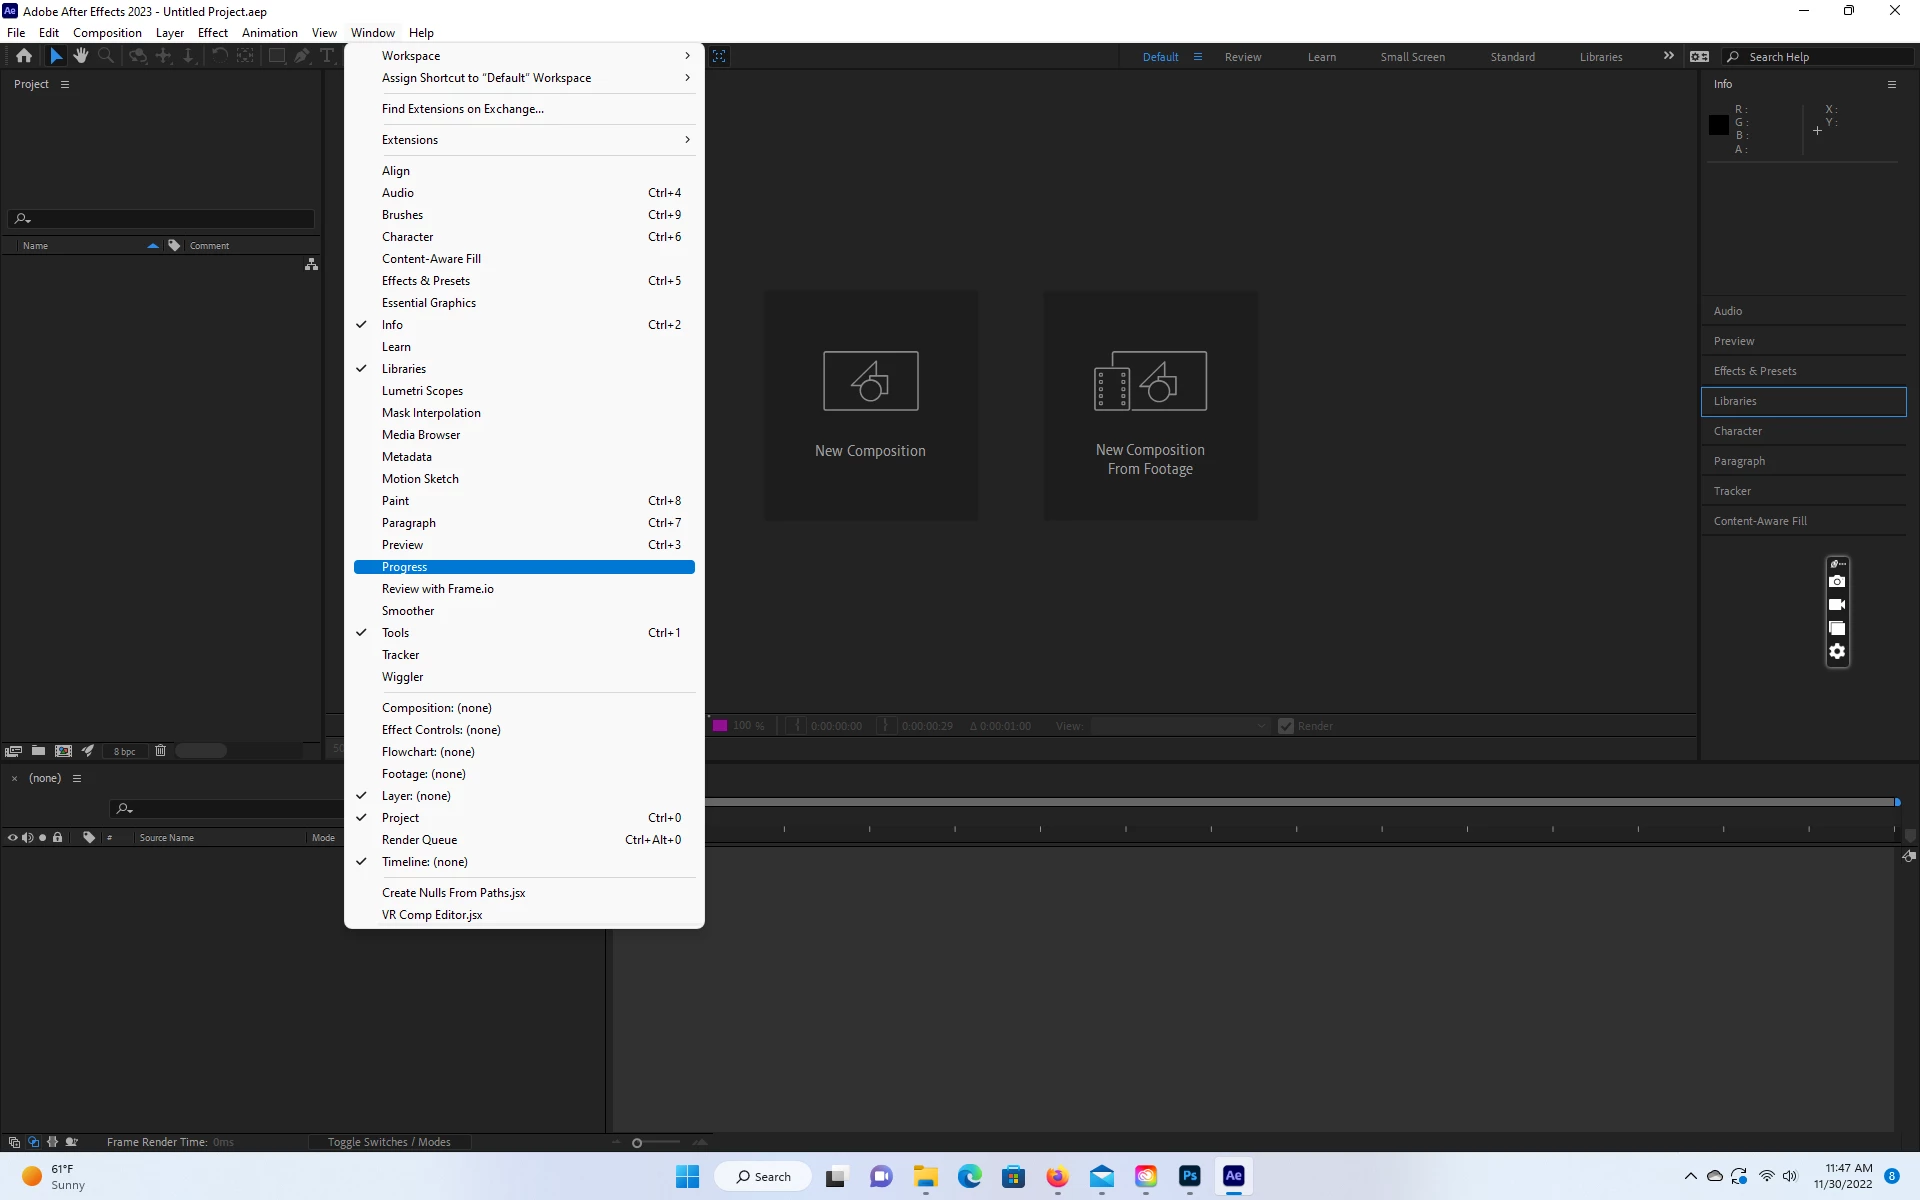This screenshot has width=1920, height=1200.
Task: Open Render Queue from Window menu
Action: (419, 840)
